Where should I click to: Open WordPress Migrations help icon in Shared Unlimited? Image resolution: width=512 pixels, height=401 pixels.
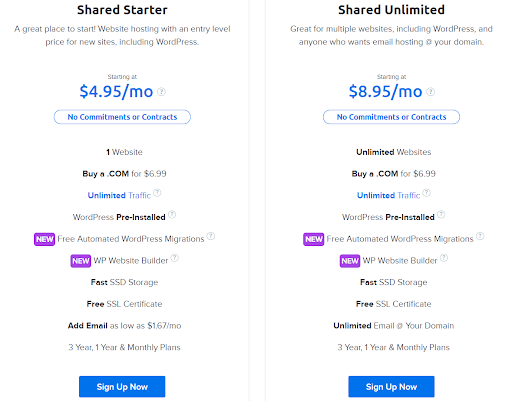pos(480,236)
